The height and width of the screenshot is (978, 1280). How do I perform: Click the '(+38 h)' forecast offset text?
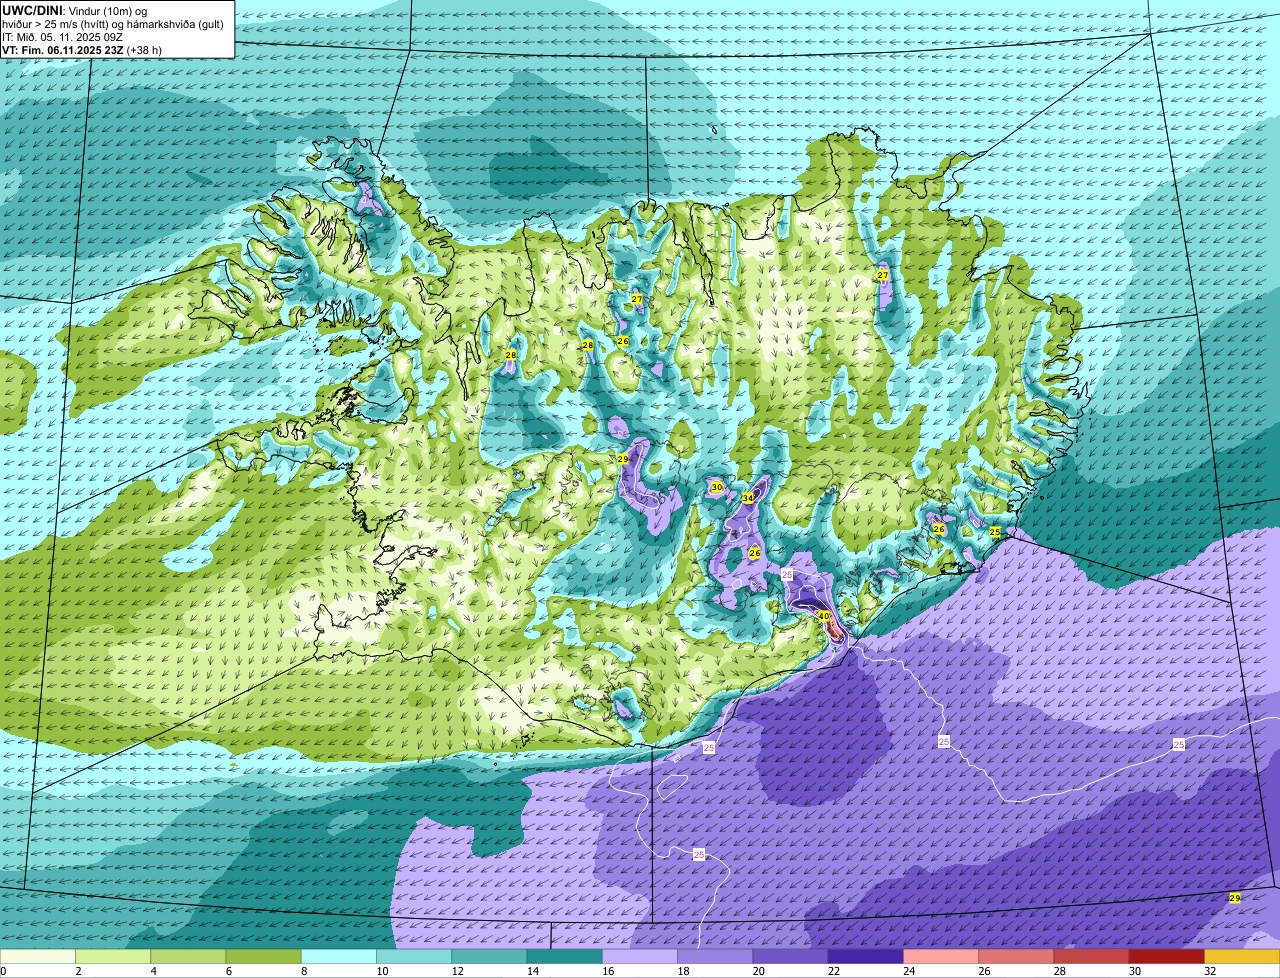click(144, 50)
